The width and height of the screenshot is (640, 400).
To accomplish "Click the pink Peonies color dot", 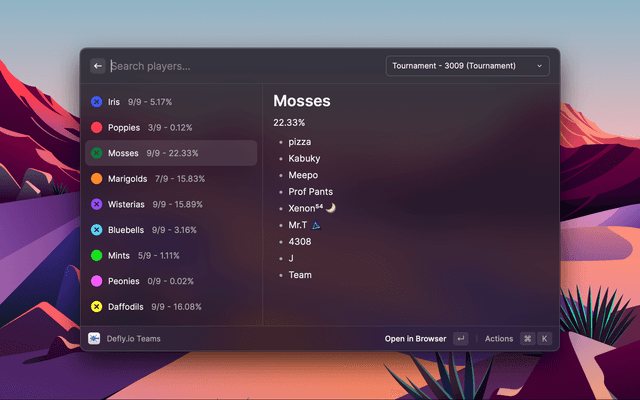I will point(96,281).
